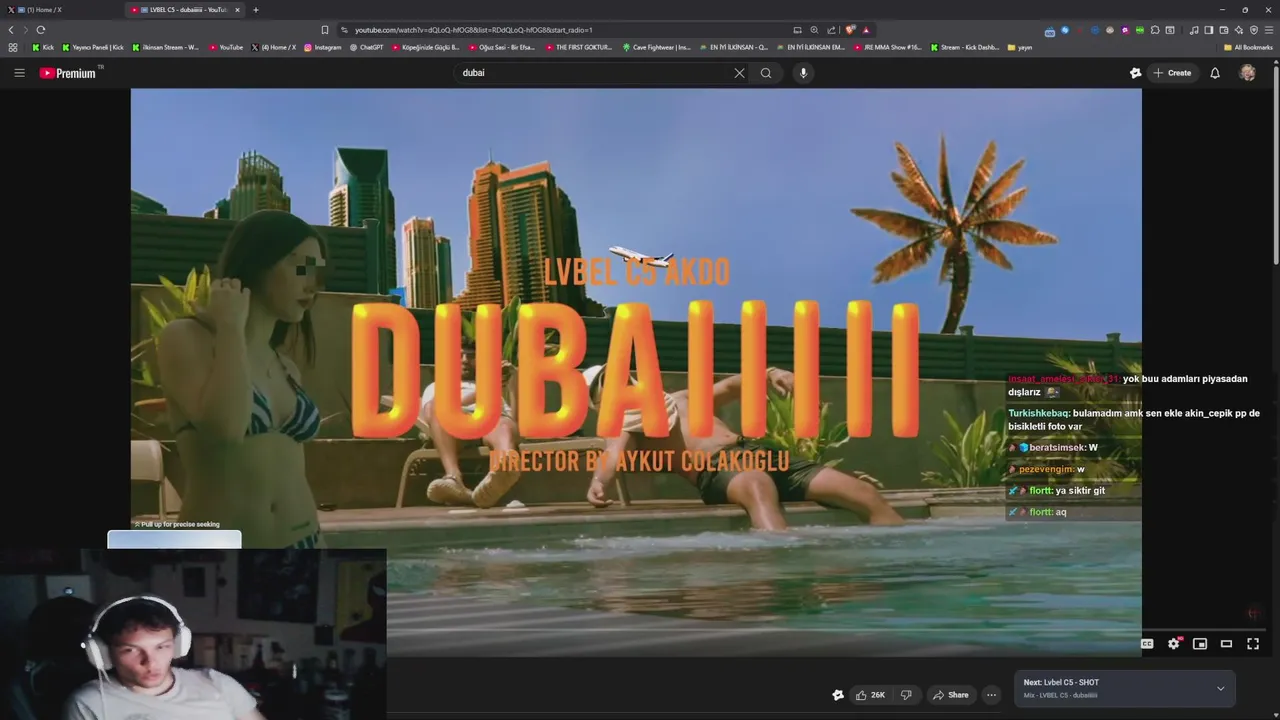Viewport: 1280px width, 720px height.
Task: Expand the Next: Lvbel C5 - SHOT playlist
Action: click(x=1220, y=688)
